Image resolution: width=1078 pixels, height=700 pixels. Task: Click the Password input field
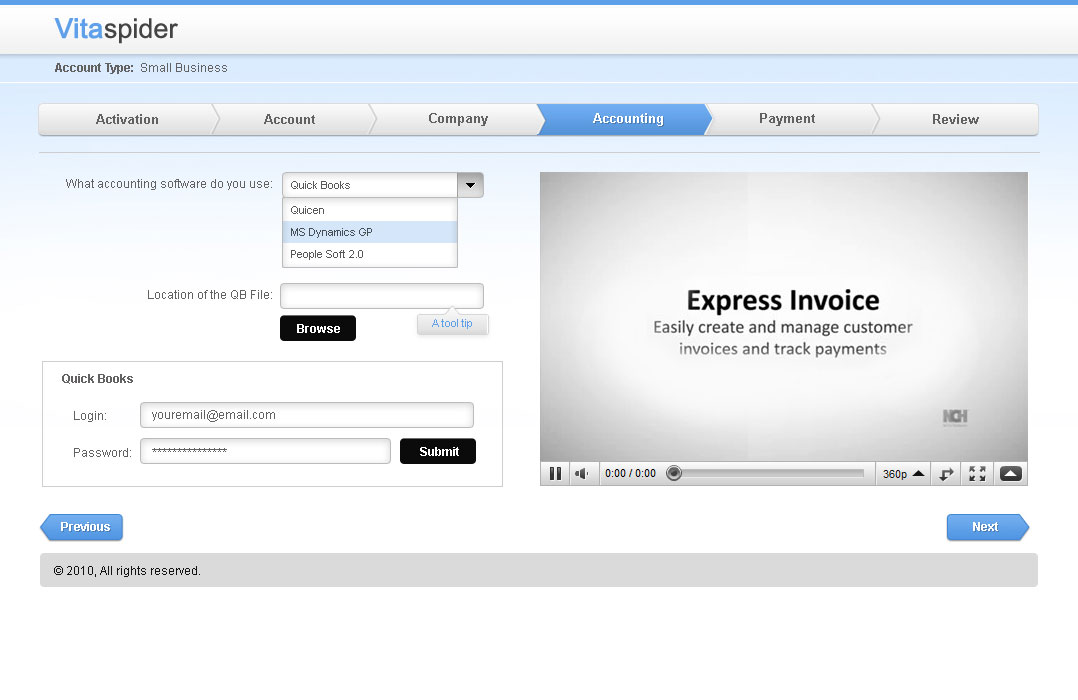(x=265, y=451)
